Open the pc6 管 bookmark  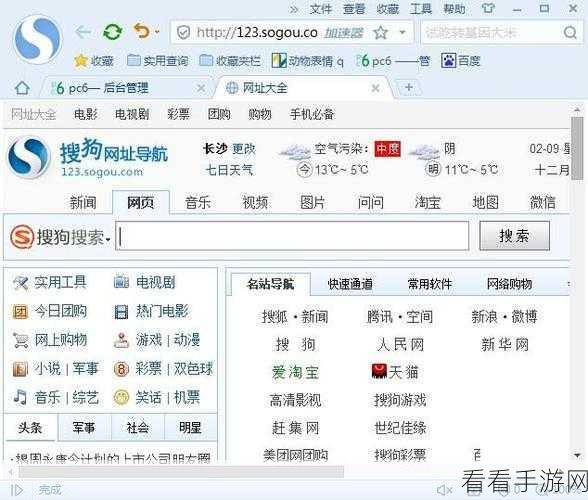tap(393, 60)
